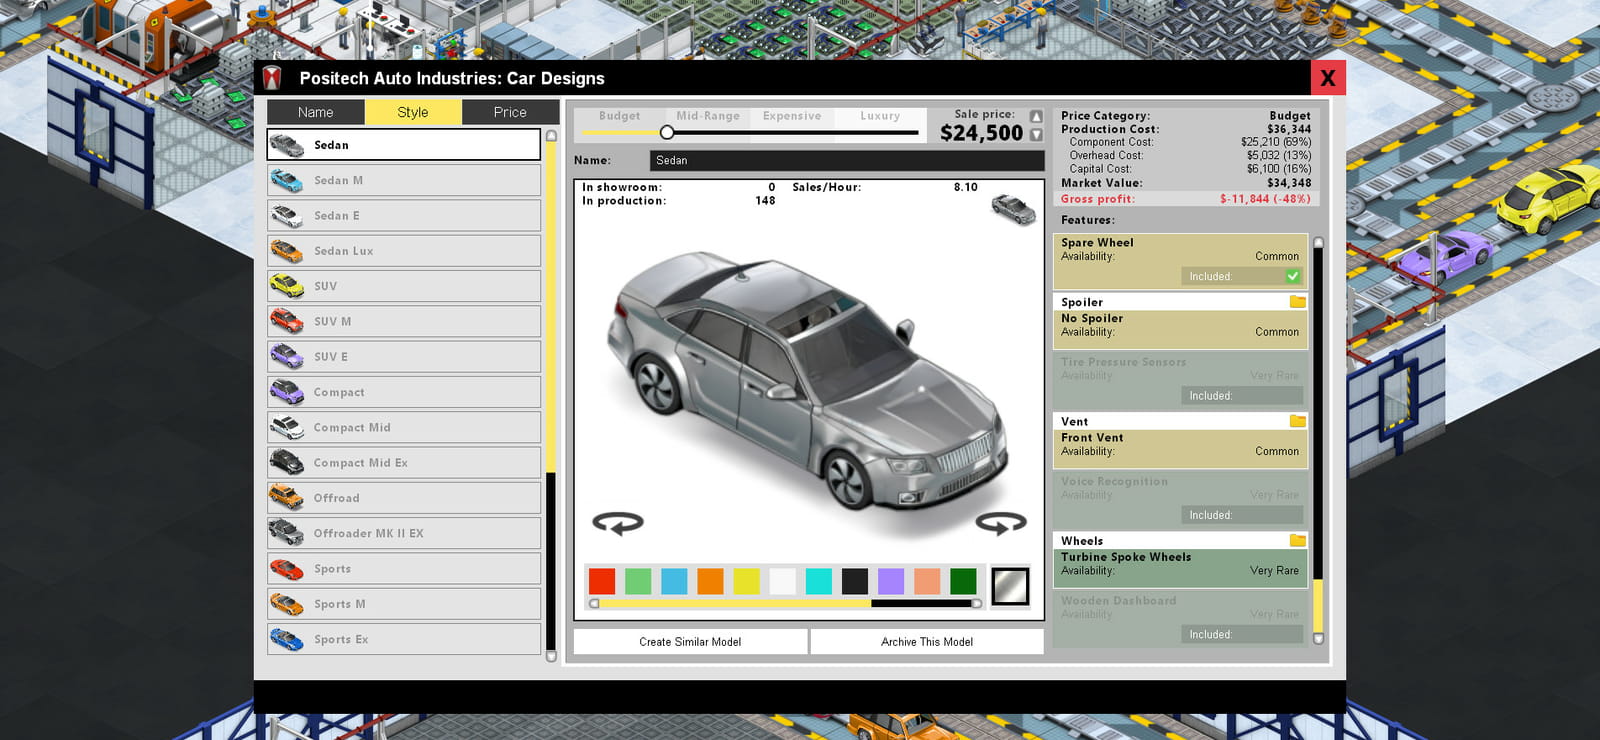Click the orange Offroad car icon
This screenshot has height=740, width=1600.
(287, 498)
